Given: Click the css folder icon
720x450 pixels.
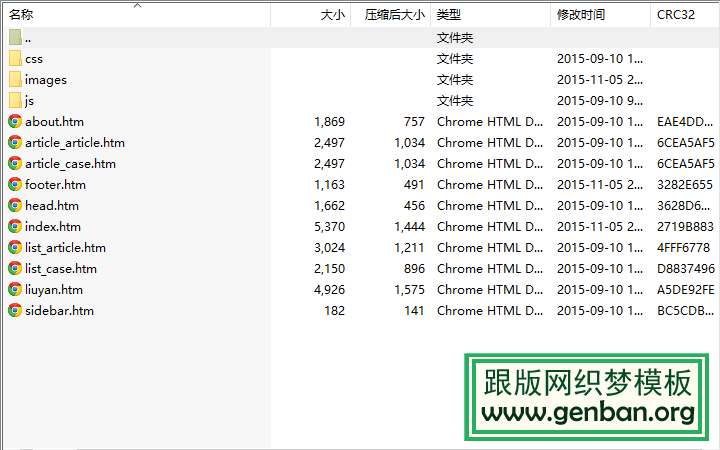Looking at the screenshot, I should (x=15, y=58).
